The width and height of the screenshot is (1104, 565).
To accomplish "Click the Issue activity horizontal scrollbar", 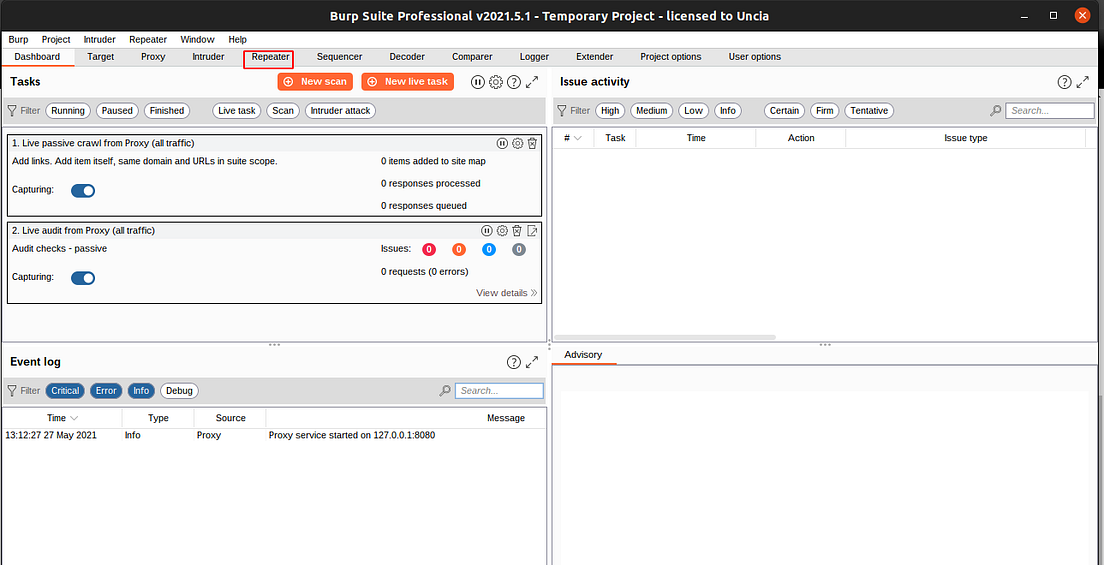I will [665, 337].
